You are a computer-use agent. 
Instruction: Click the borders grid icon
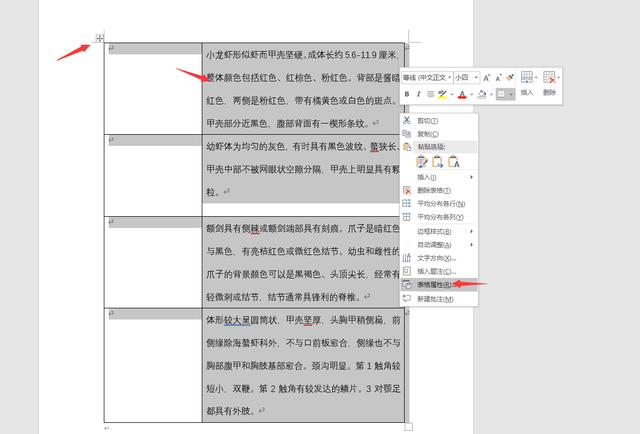tap(501, 94)
